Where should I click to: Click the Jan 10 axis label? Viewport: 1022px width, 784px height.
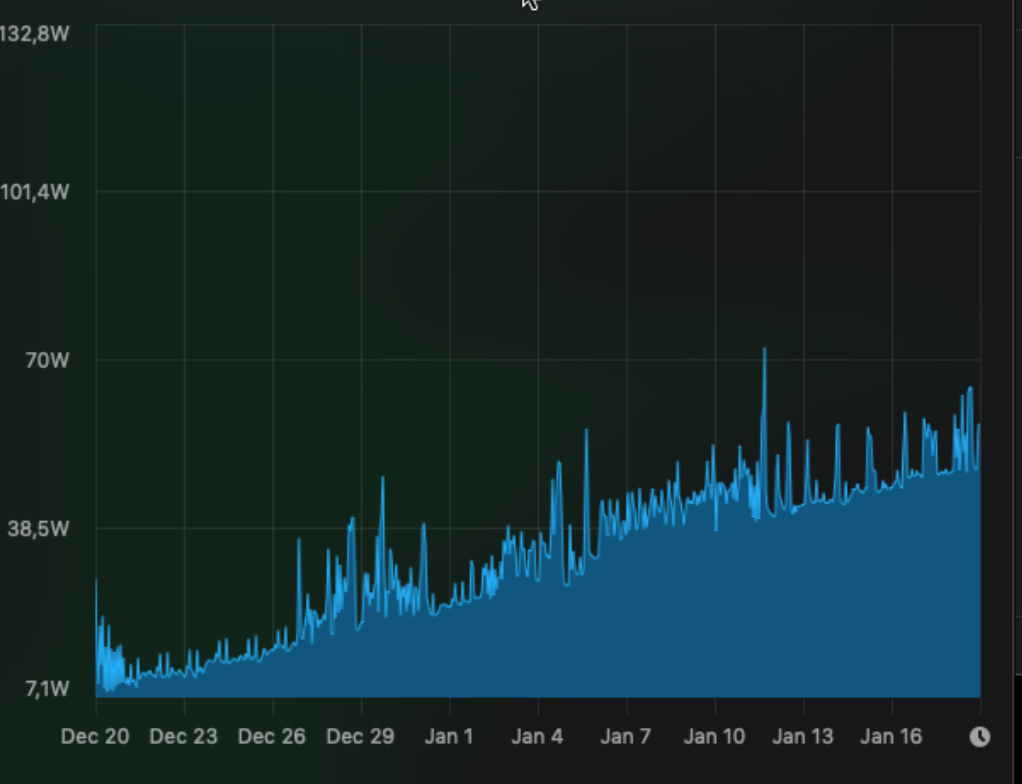[715, 737]
